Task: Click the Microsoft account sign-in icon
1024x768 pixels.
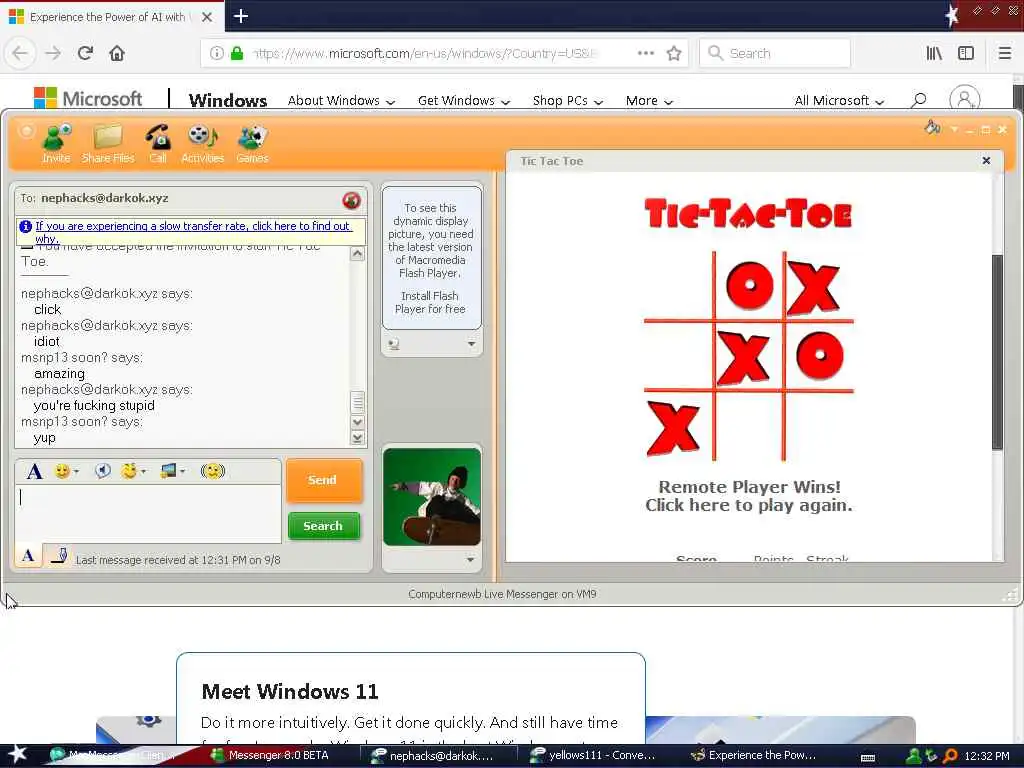Action: [x=965, y=99]
